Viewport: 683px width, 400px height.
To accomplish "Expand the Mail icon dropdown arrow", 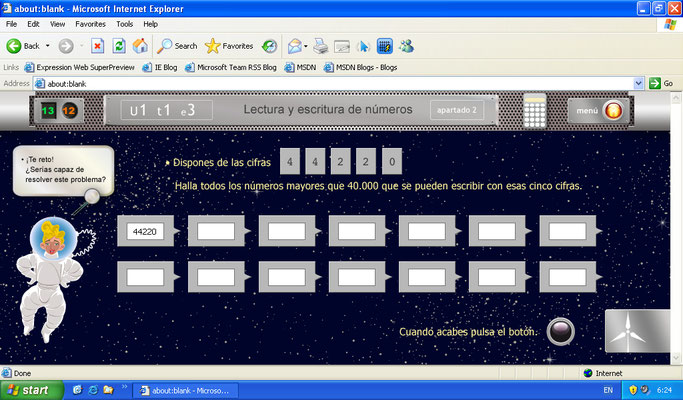I will tap(306, 46).
